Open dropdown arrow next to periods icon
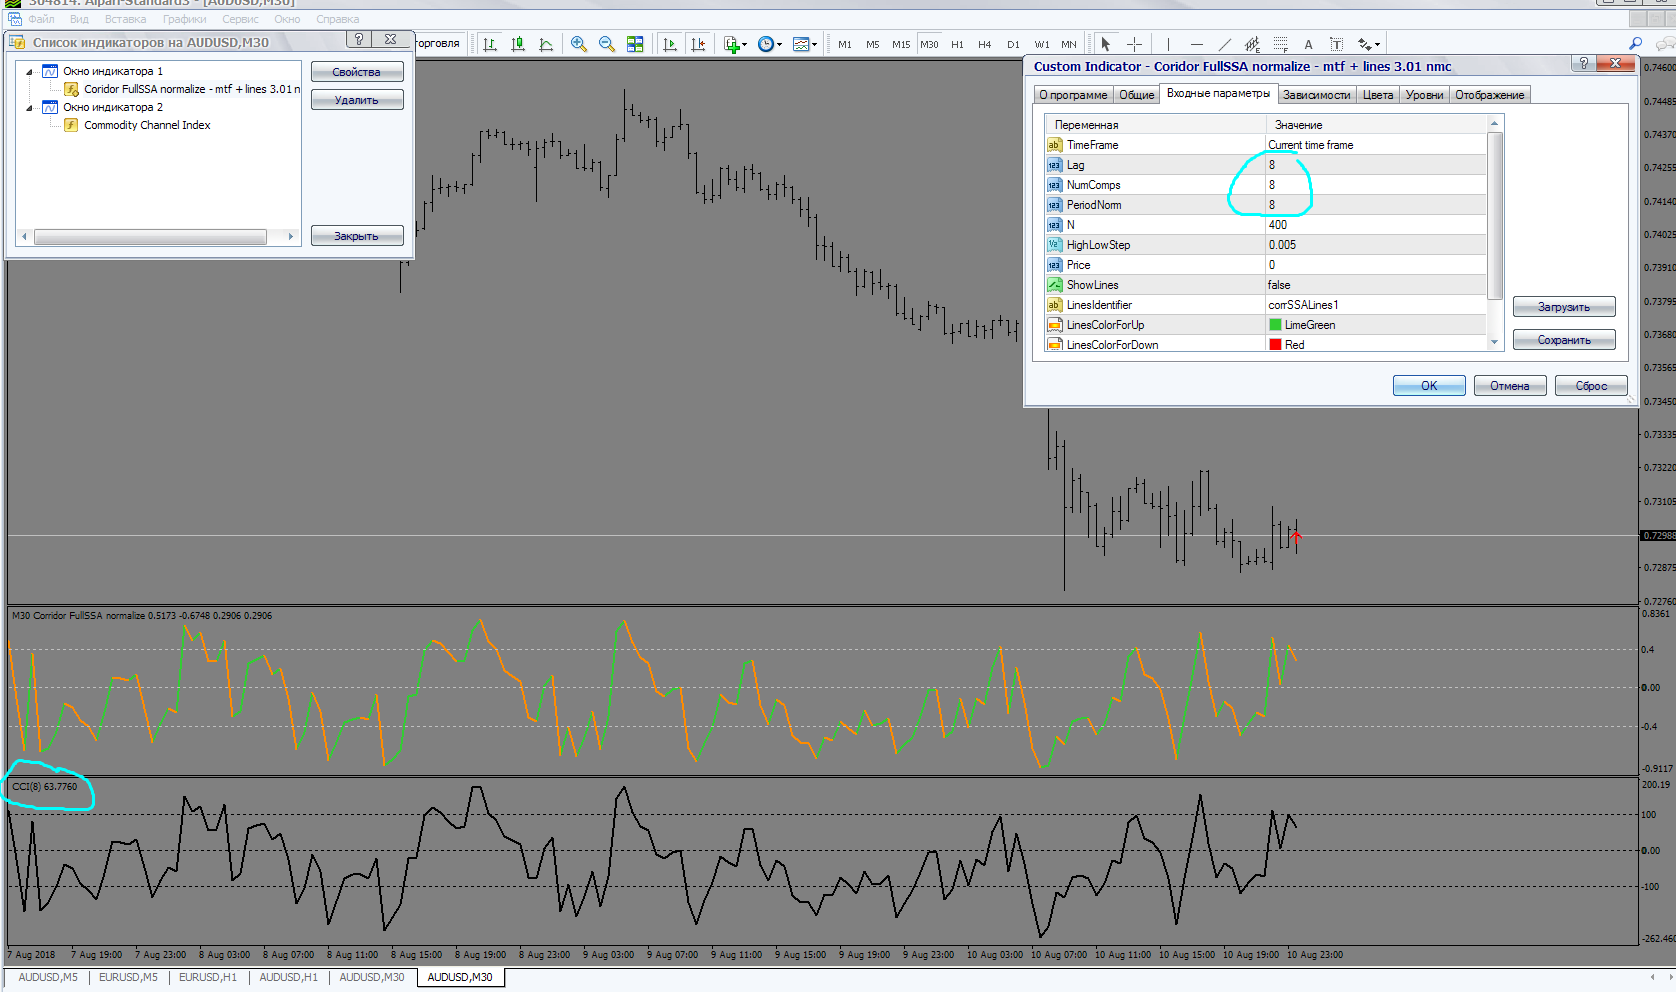This screenshot has width=1676, height=992. [779, 44]
